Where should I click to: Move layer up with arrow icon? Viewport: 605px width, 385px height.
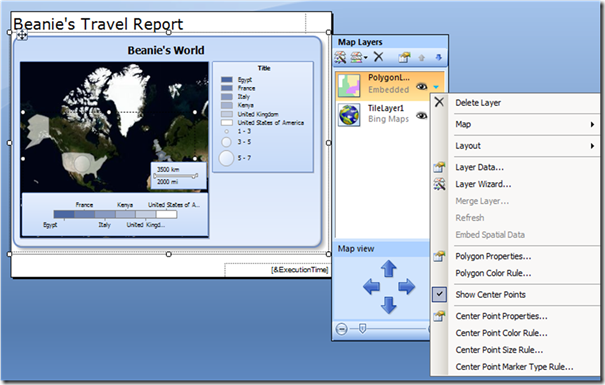[x=421, y=58]
